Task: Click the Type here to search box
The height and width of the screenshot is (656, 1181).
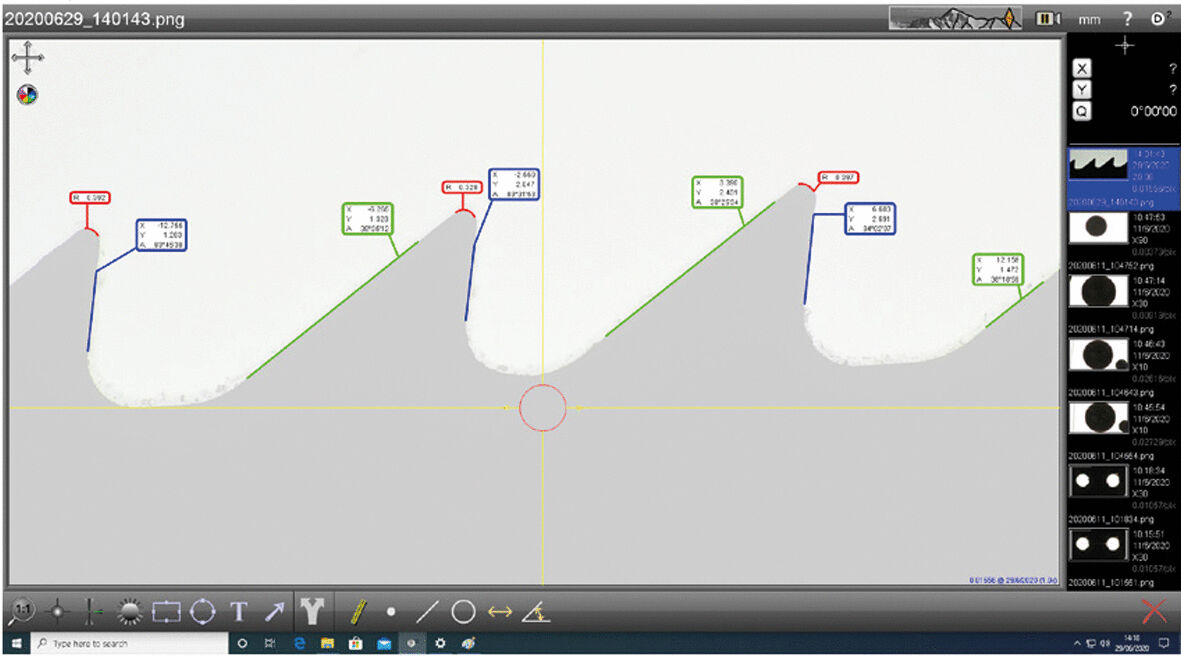Action: point(130,643)
